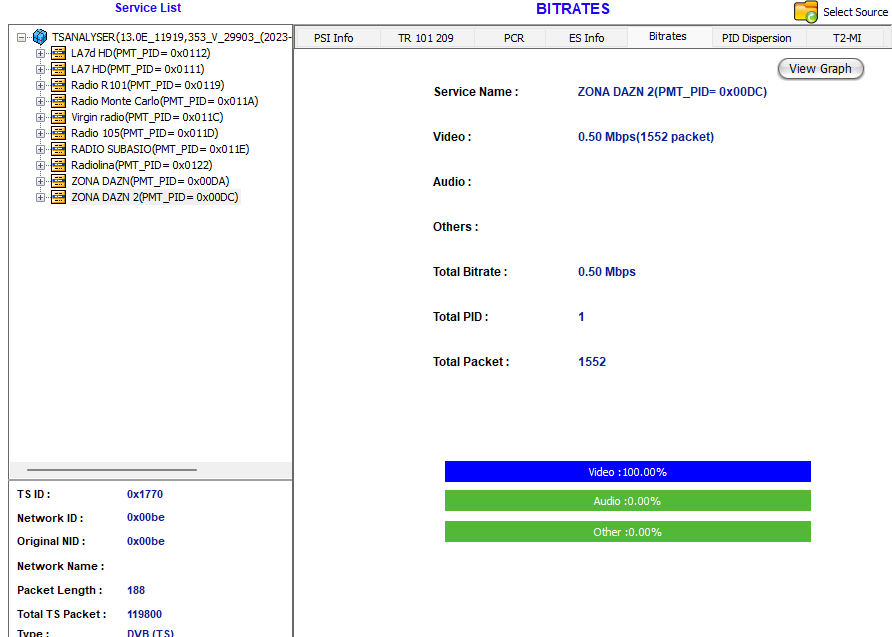Click the Total PID value 1

[581, 317]
